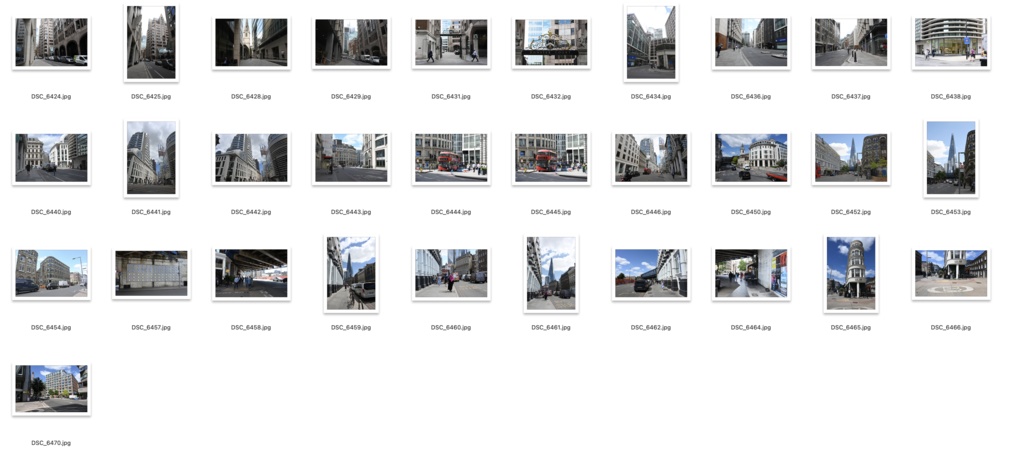This screenshot has width=1024, height=475.
Task: Click the file name DSC_6470.jpg
Action: [51, 443]
